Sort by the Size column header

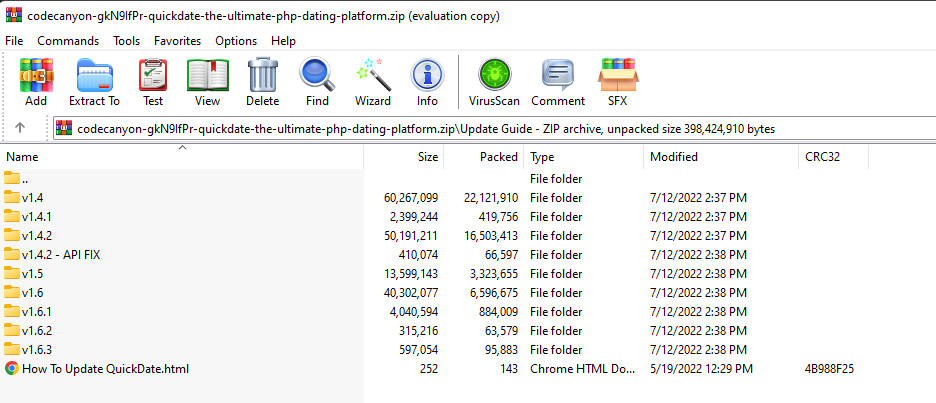pyautogui.click(x=404, y=156)
